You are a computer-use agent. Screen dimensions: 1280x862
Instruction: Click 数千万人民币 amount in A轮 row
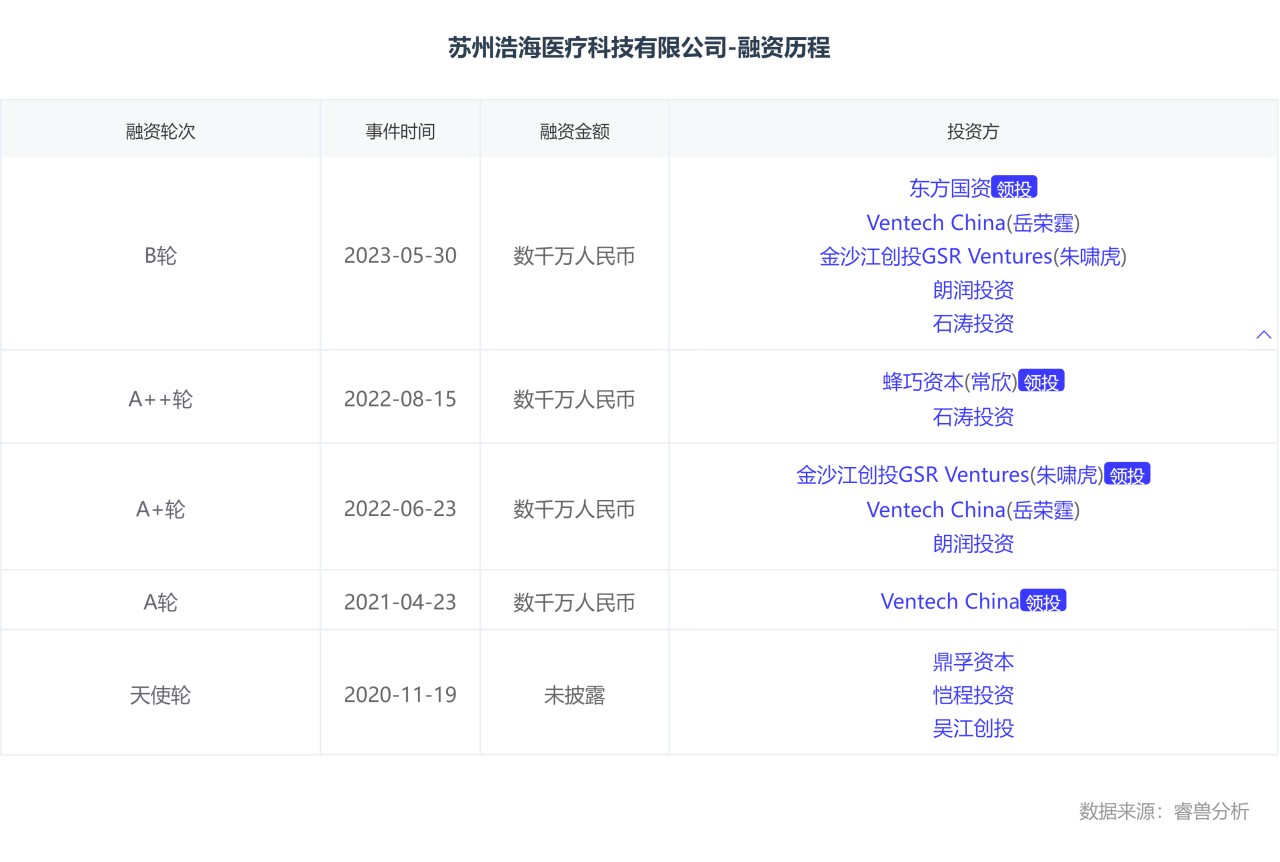point(575,602)
